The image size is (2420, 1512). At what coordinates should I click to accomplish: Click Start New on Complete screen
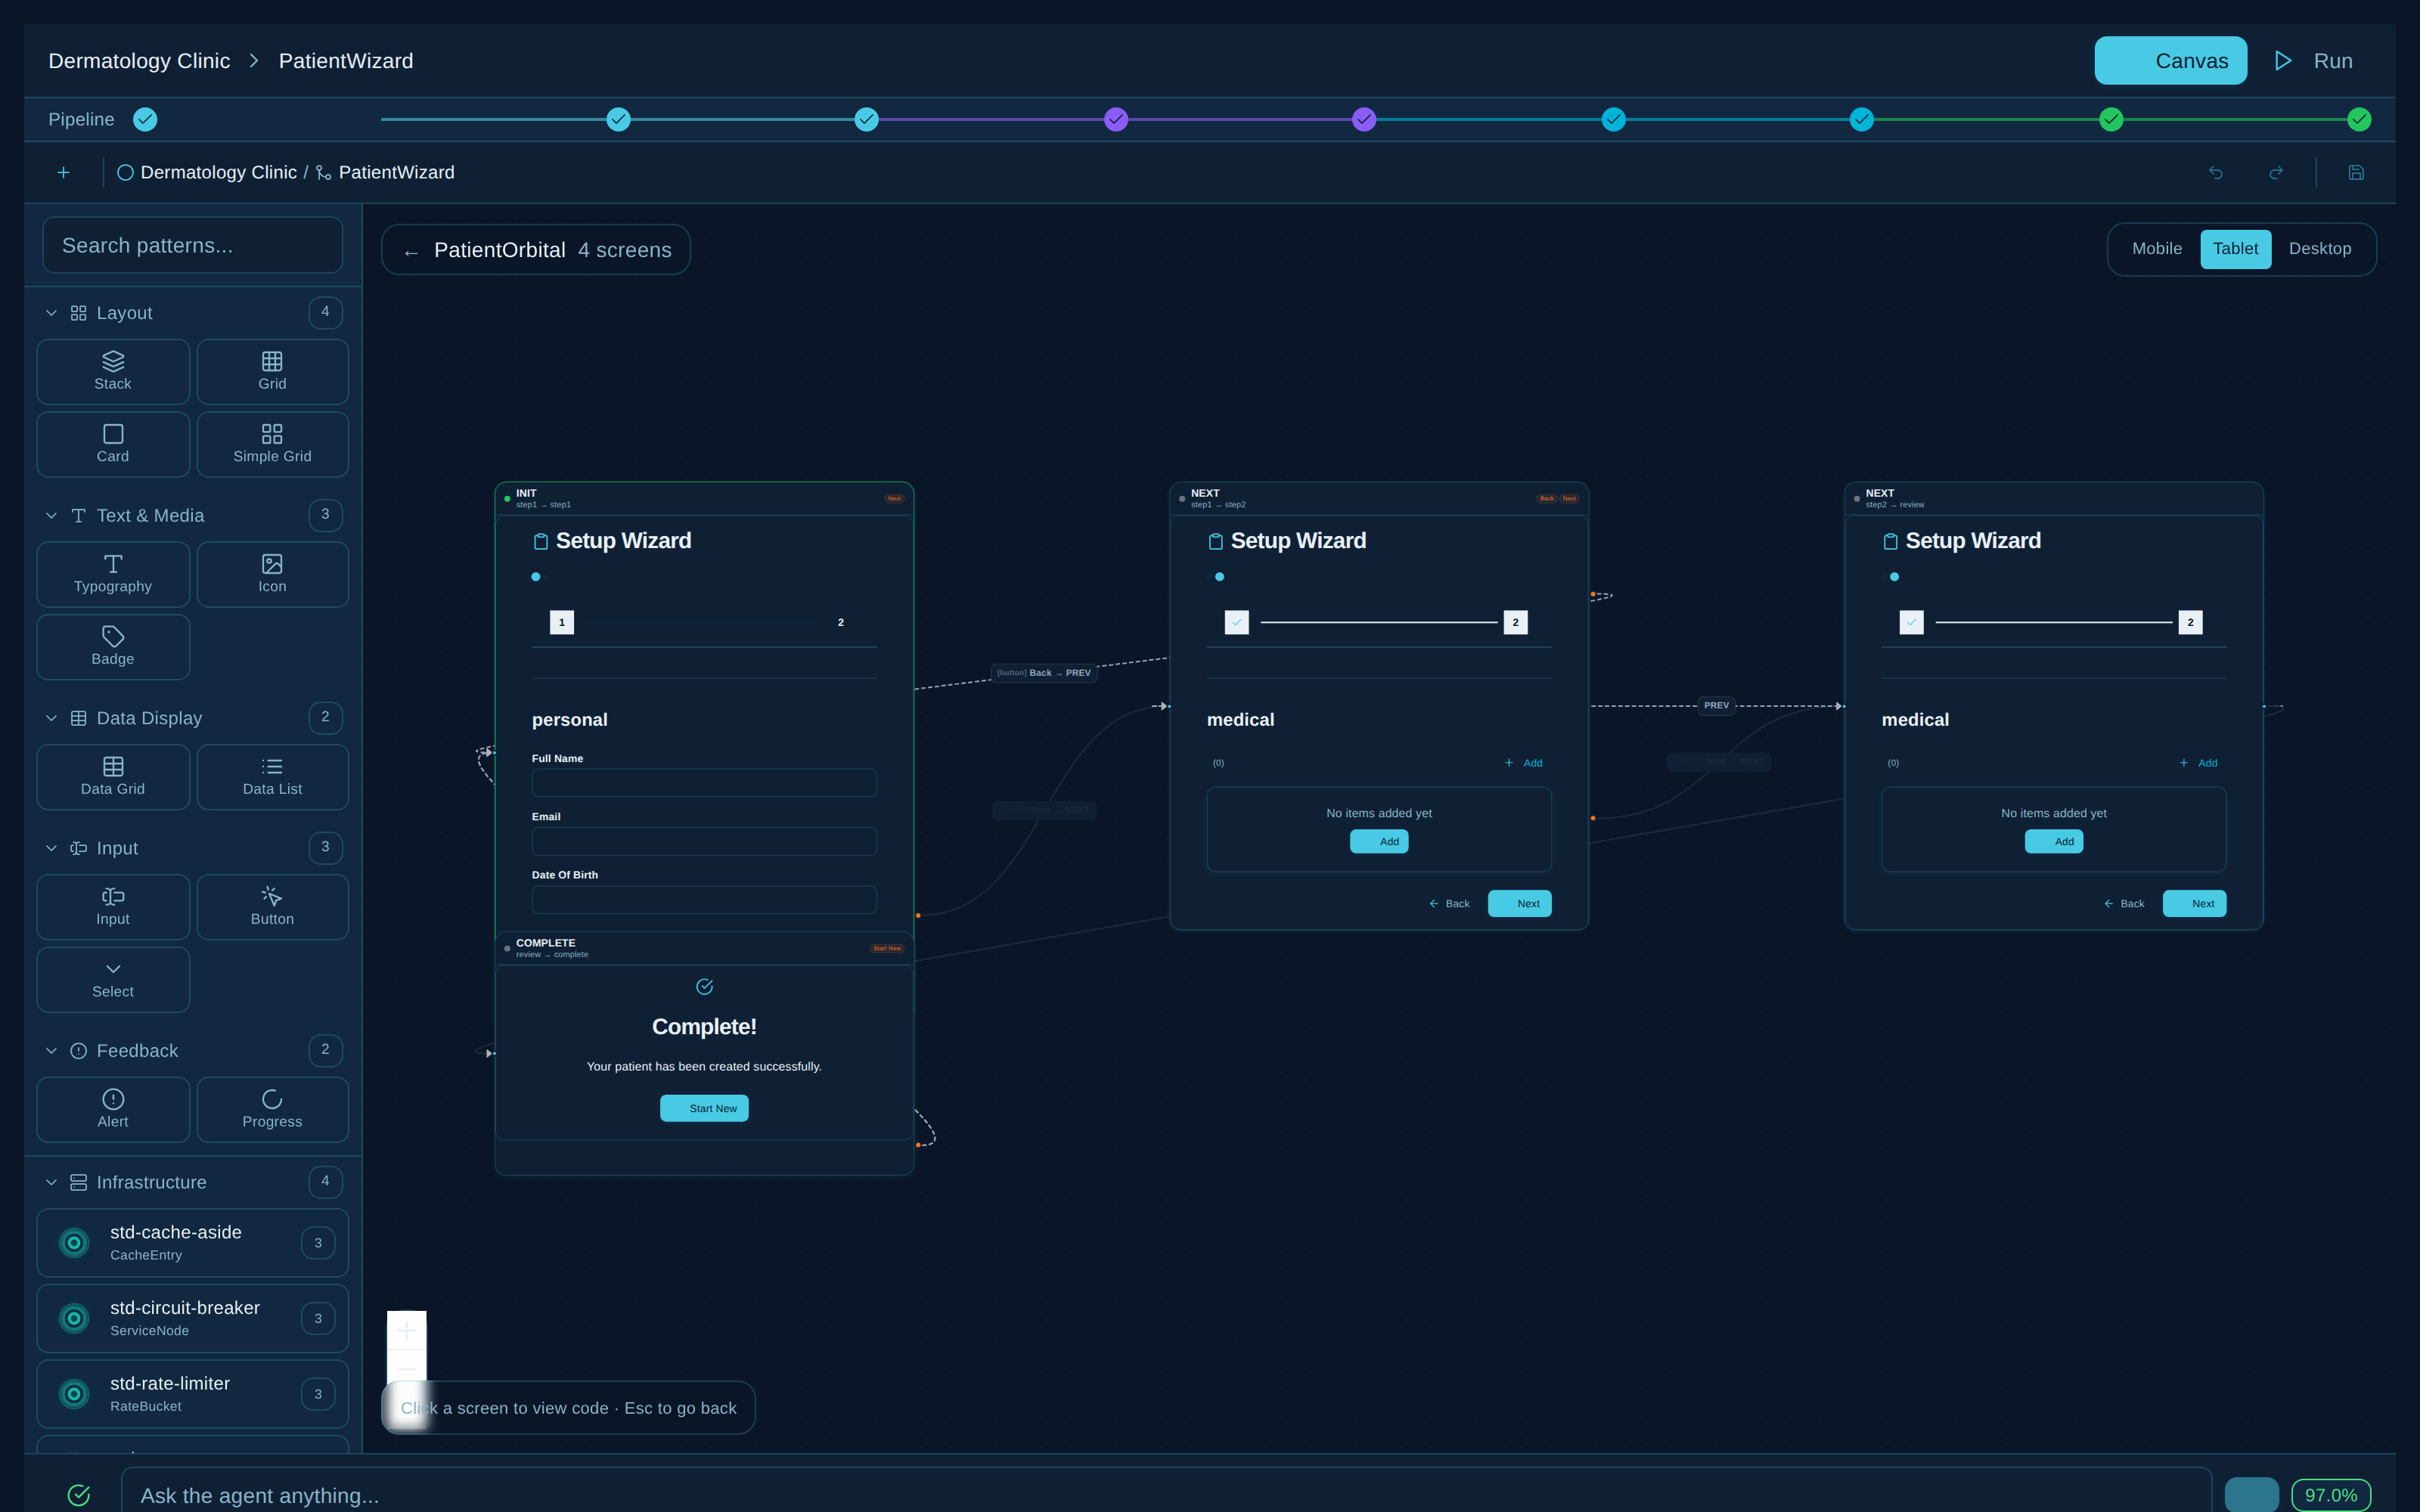[704, 1108]
